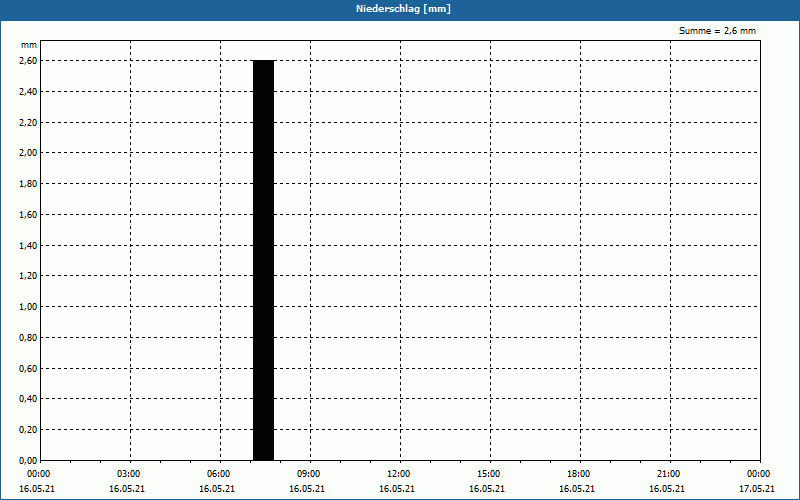Image resolution: width=800 pixels, height=500 pixels.
Task: Click the 'mm' unit label on y-axis
Action: point(29,45)
